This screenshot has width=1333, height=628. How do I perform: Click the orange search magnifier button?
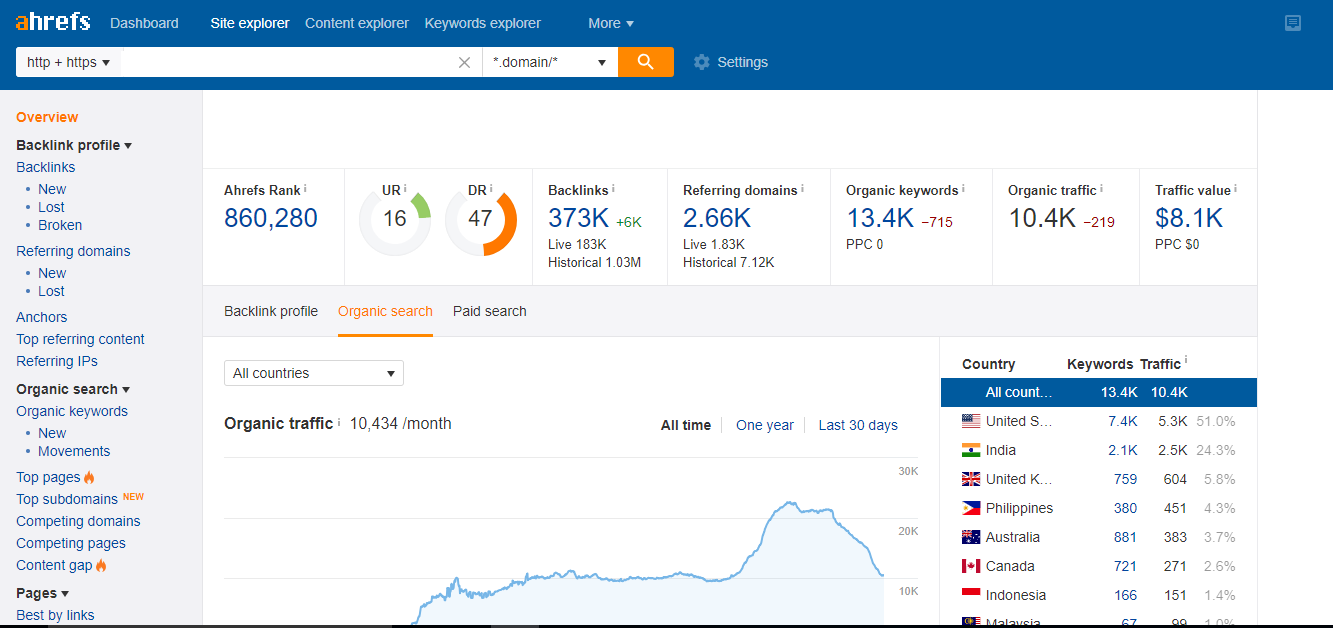(645, 62)
